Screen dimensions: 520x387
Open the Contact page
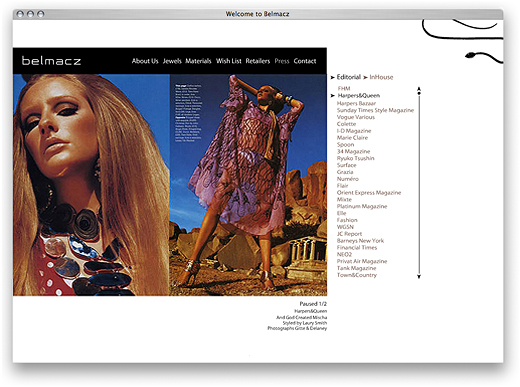click(305, 61)
